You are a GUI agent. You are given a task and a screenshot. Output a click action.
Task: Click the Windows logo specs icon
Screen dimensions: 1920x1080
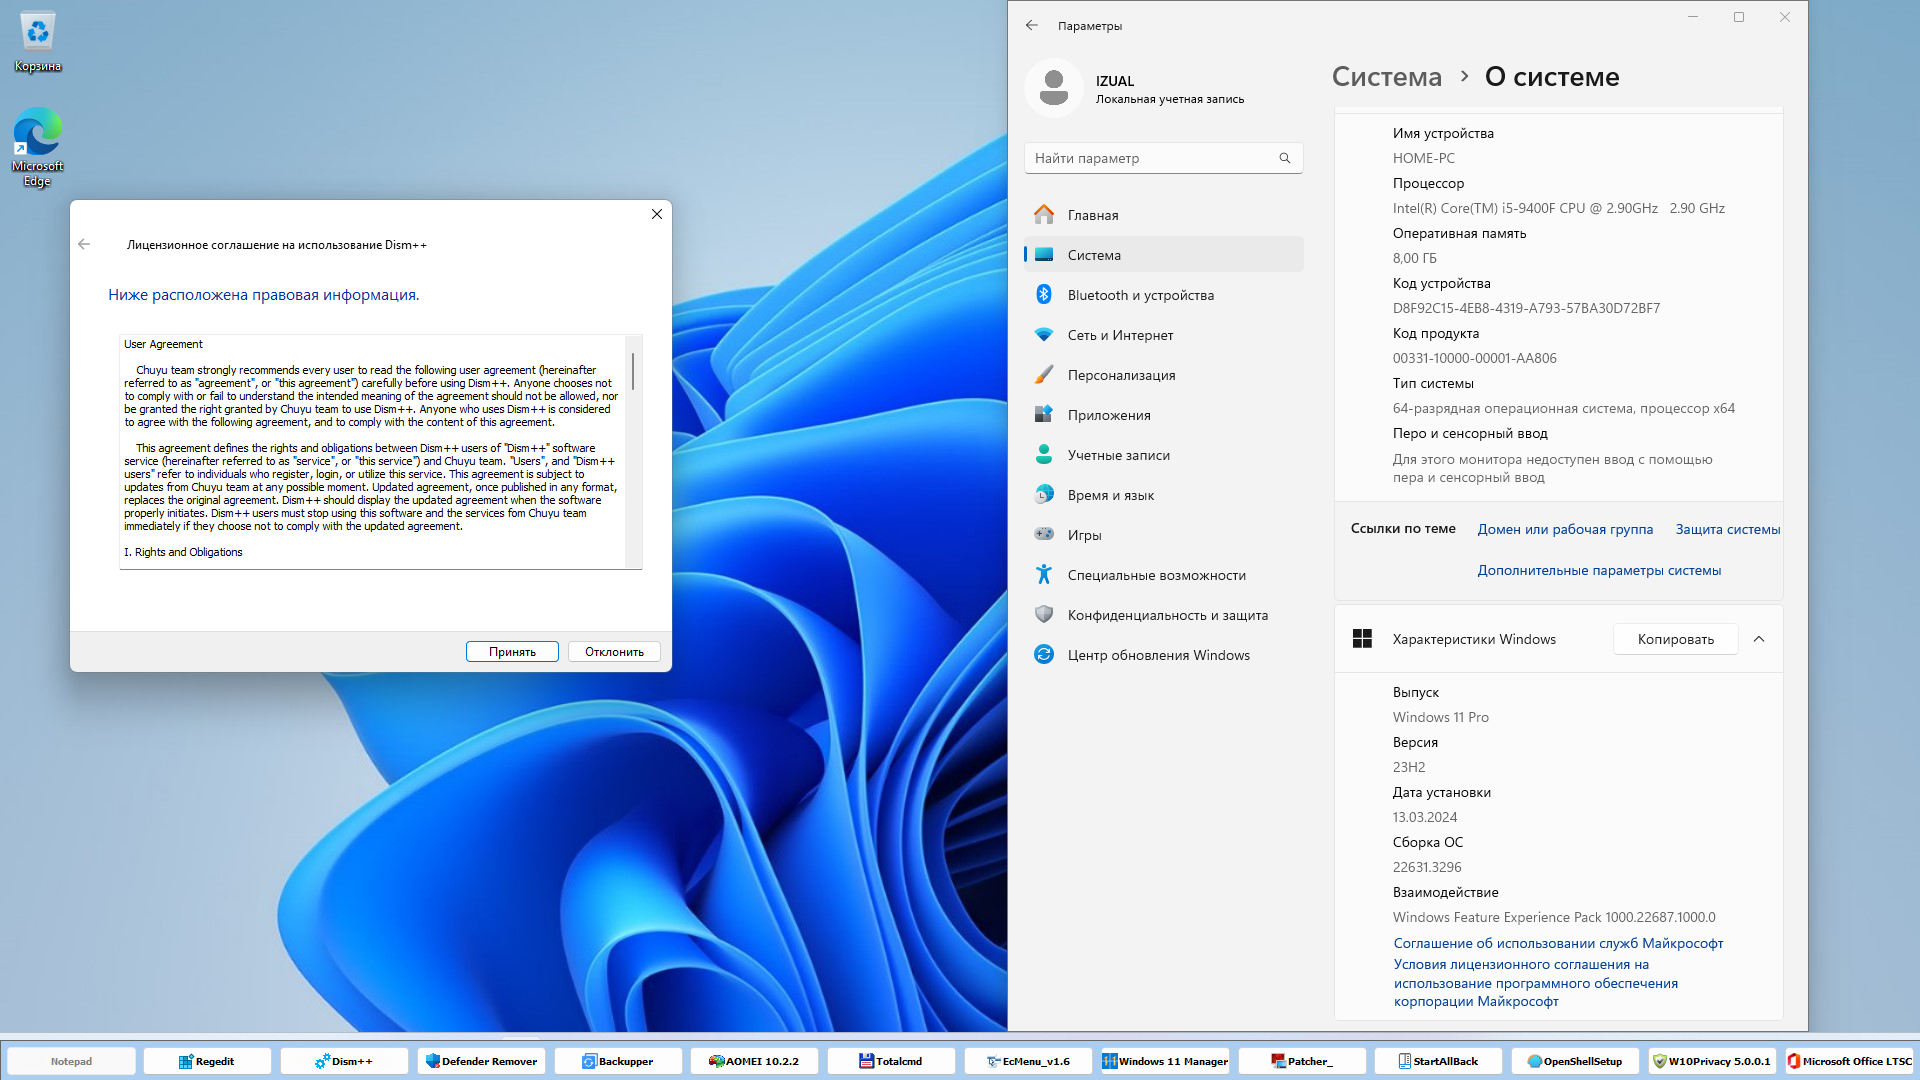1362,638
